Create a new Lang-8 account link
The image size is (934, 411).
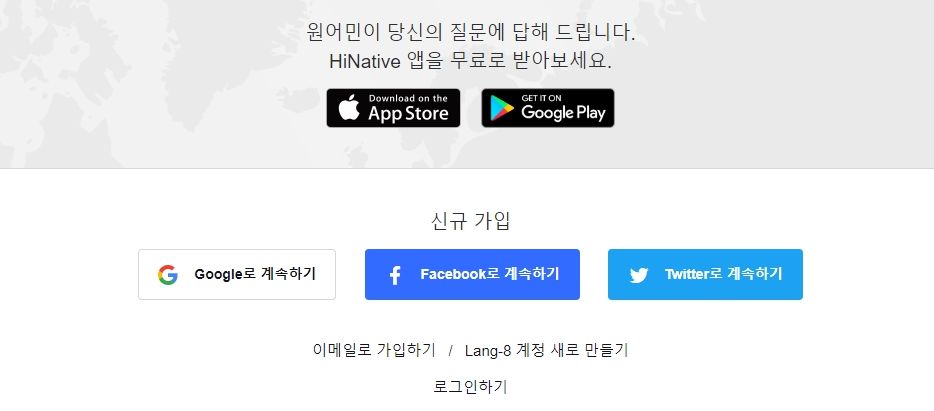click(546, 350)
